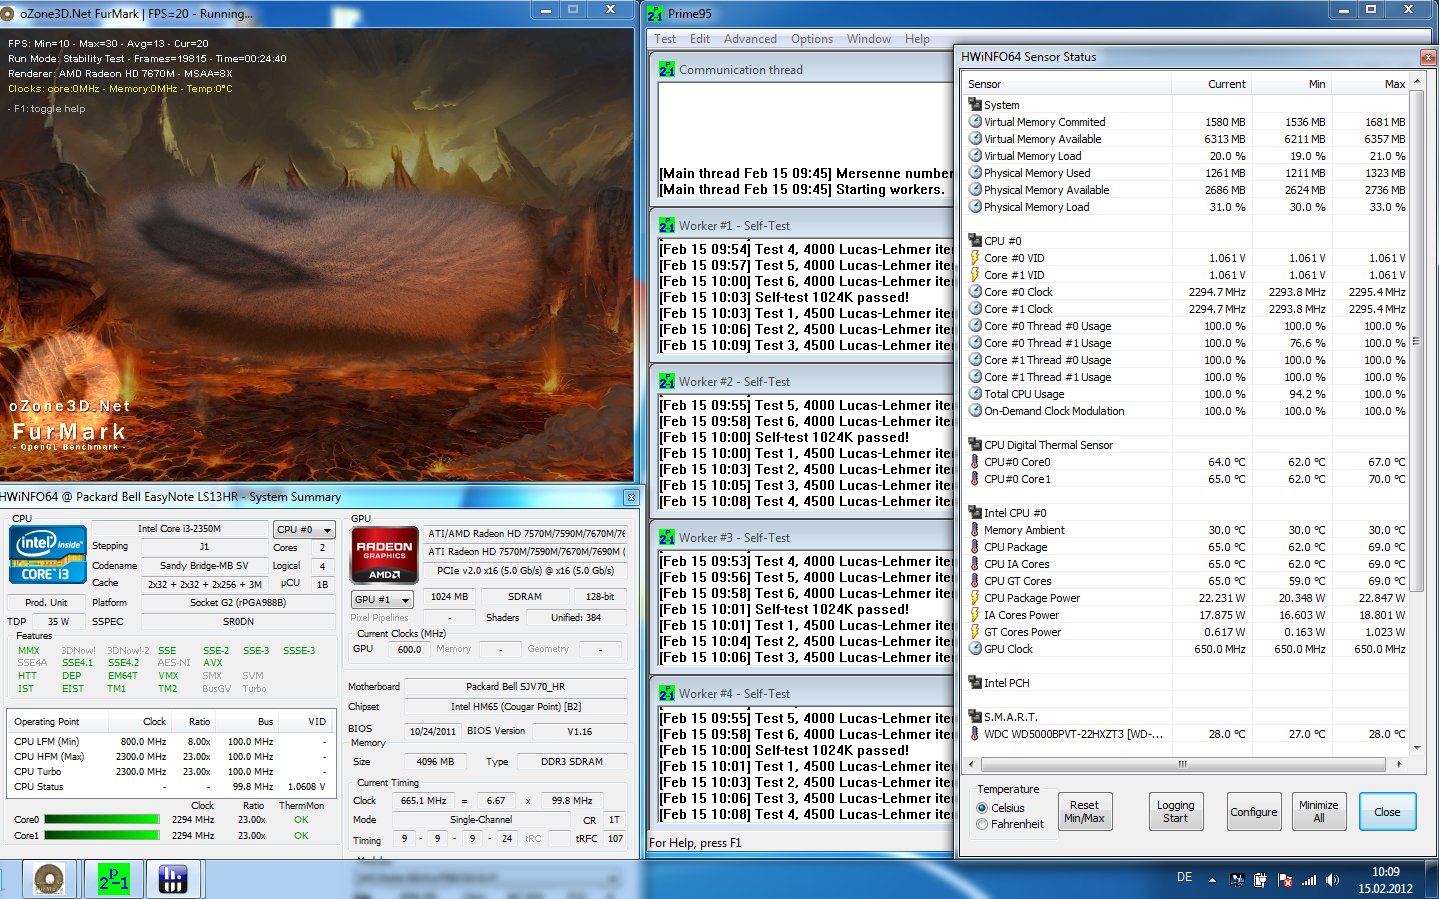This screenshot has width=1439, height=899.
Task: Click the Max column header in Sensor Status
Action: (1369, 84)
